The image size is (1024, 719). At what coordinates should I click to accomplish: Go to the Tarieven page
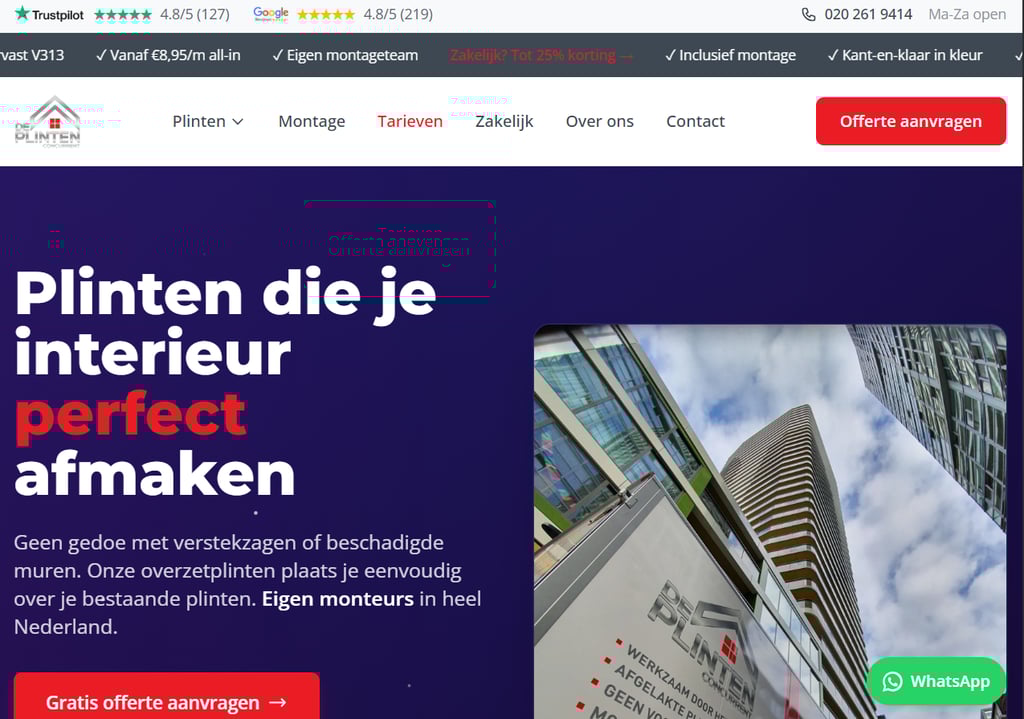[410, 121]
